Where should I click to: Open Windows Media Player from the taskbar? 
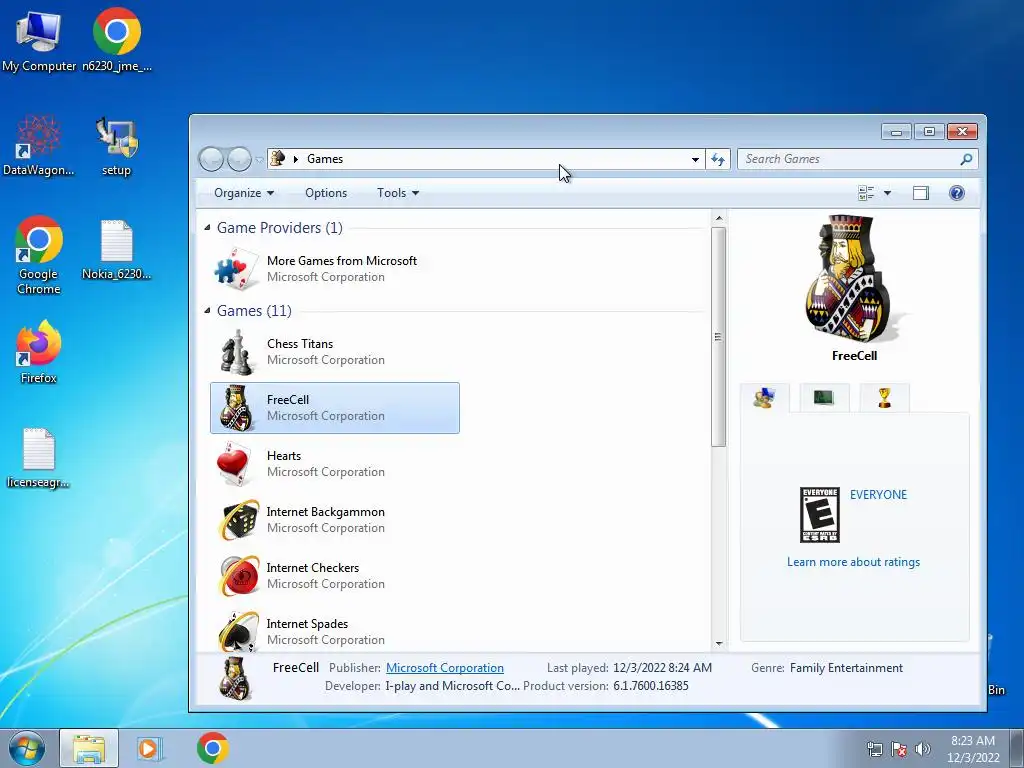[150, 748]
